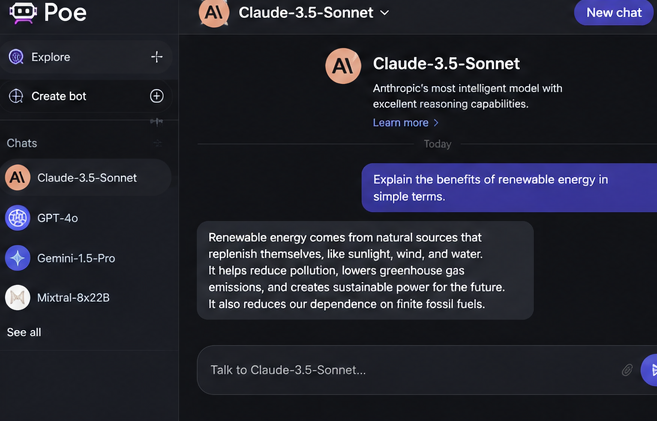Screen dimensions: 657x421
Task: Click the Claude avatar in the chat header
Action: tap(214, 13)
